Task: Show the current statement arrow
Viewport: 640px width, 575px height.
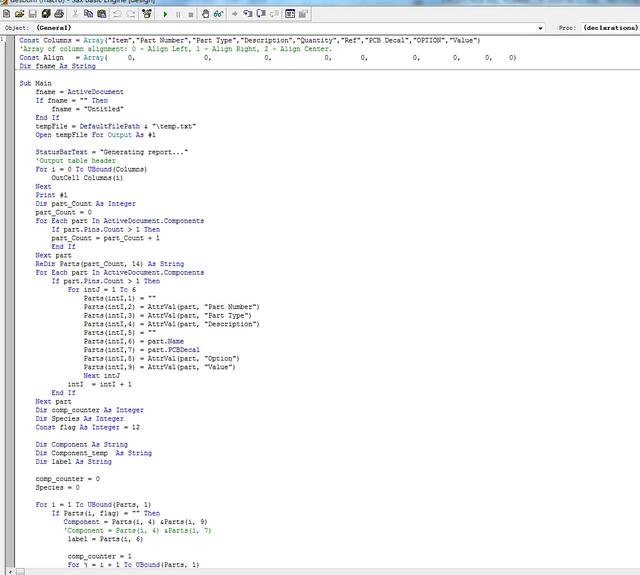Action: (x=235, y=14)
